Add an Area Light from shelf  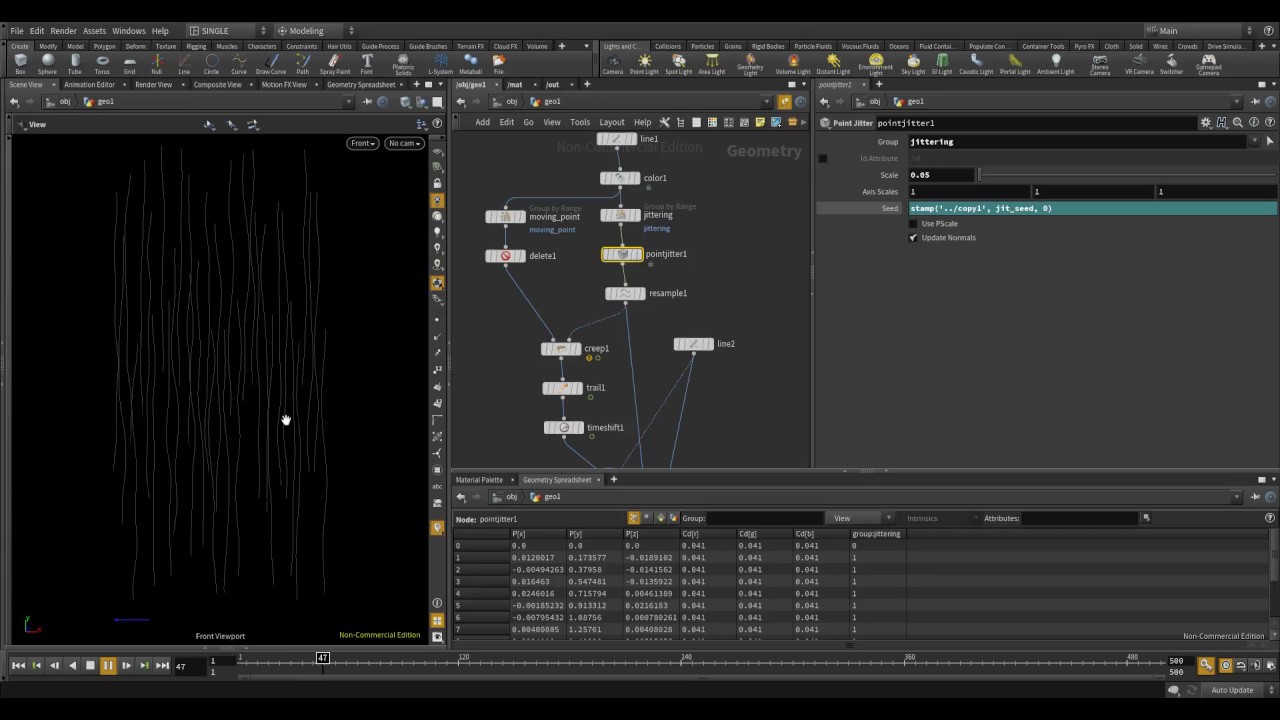[x=711, y=64]
